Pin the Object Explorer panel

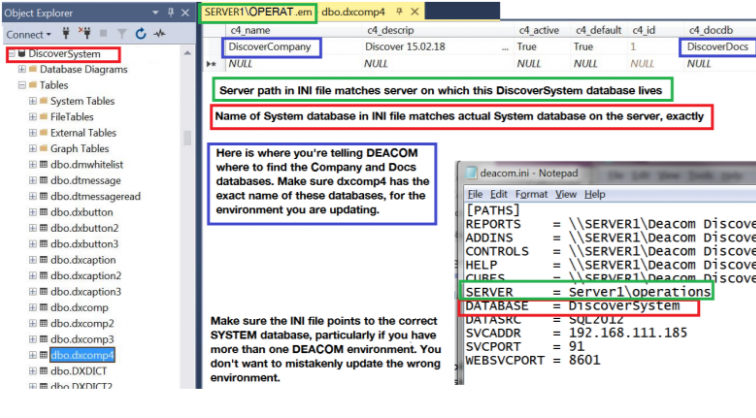point(171,13)
